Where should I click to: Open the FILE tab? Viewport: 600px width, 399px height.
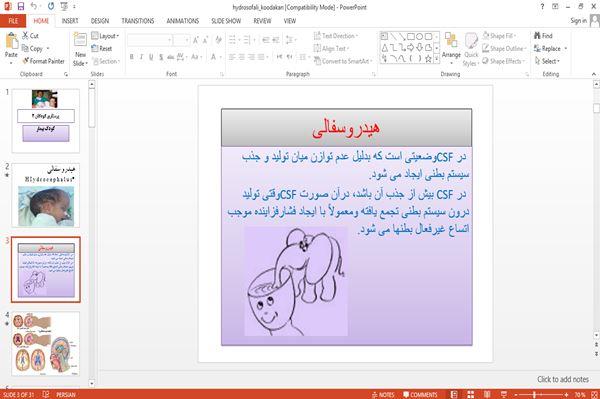click(13, 21)
